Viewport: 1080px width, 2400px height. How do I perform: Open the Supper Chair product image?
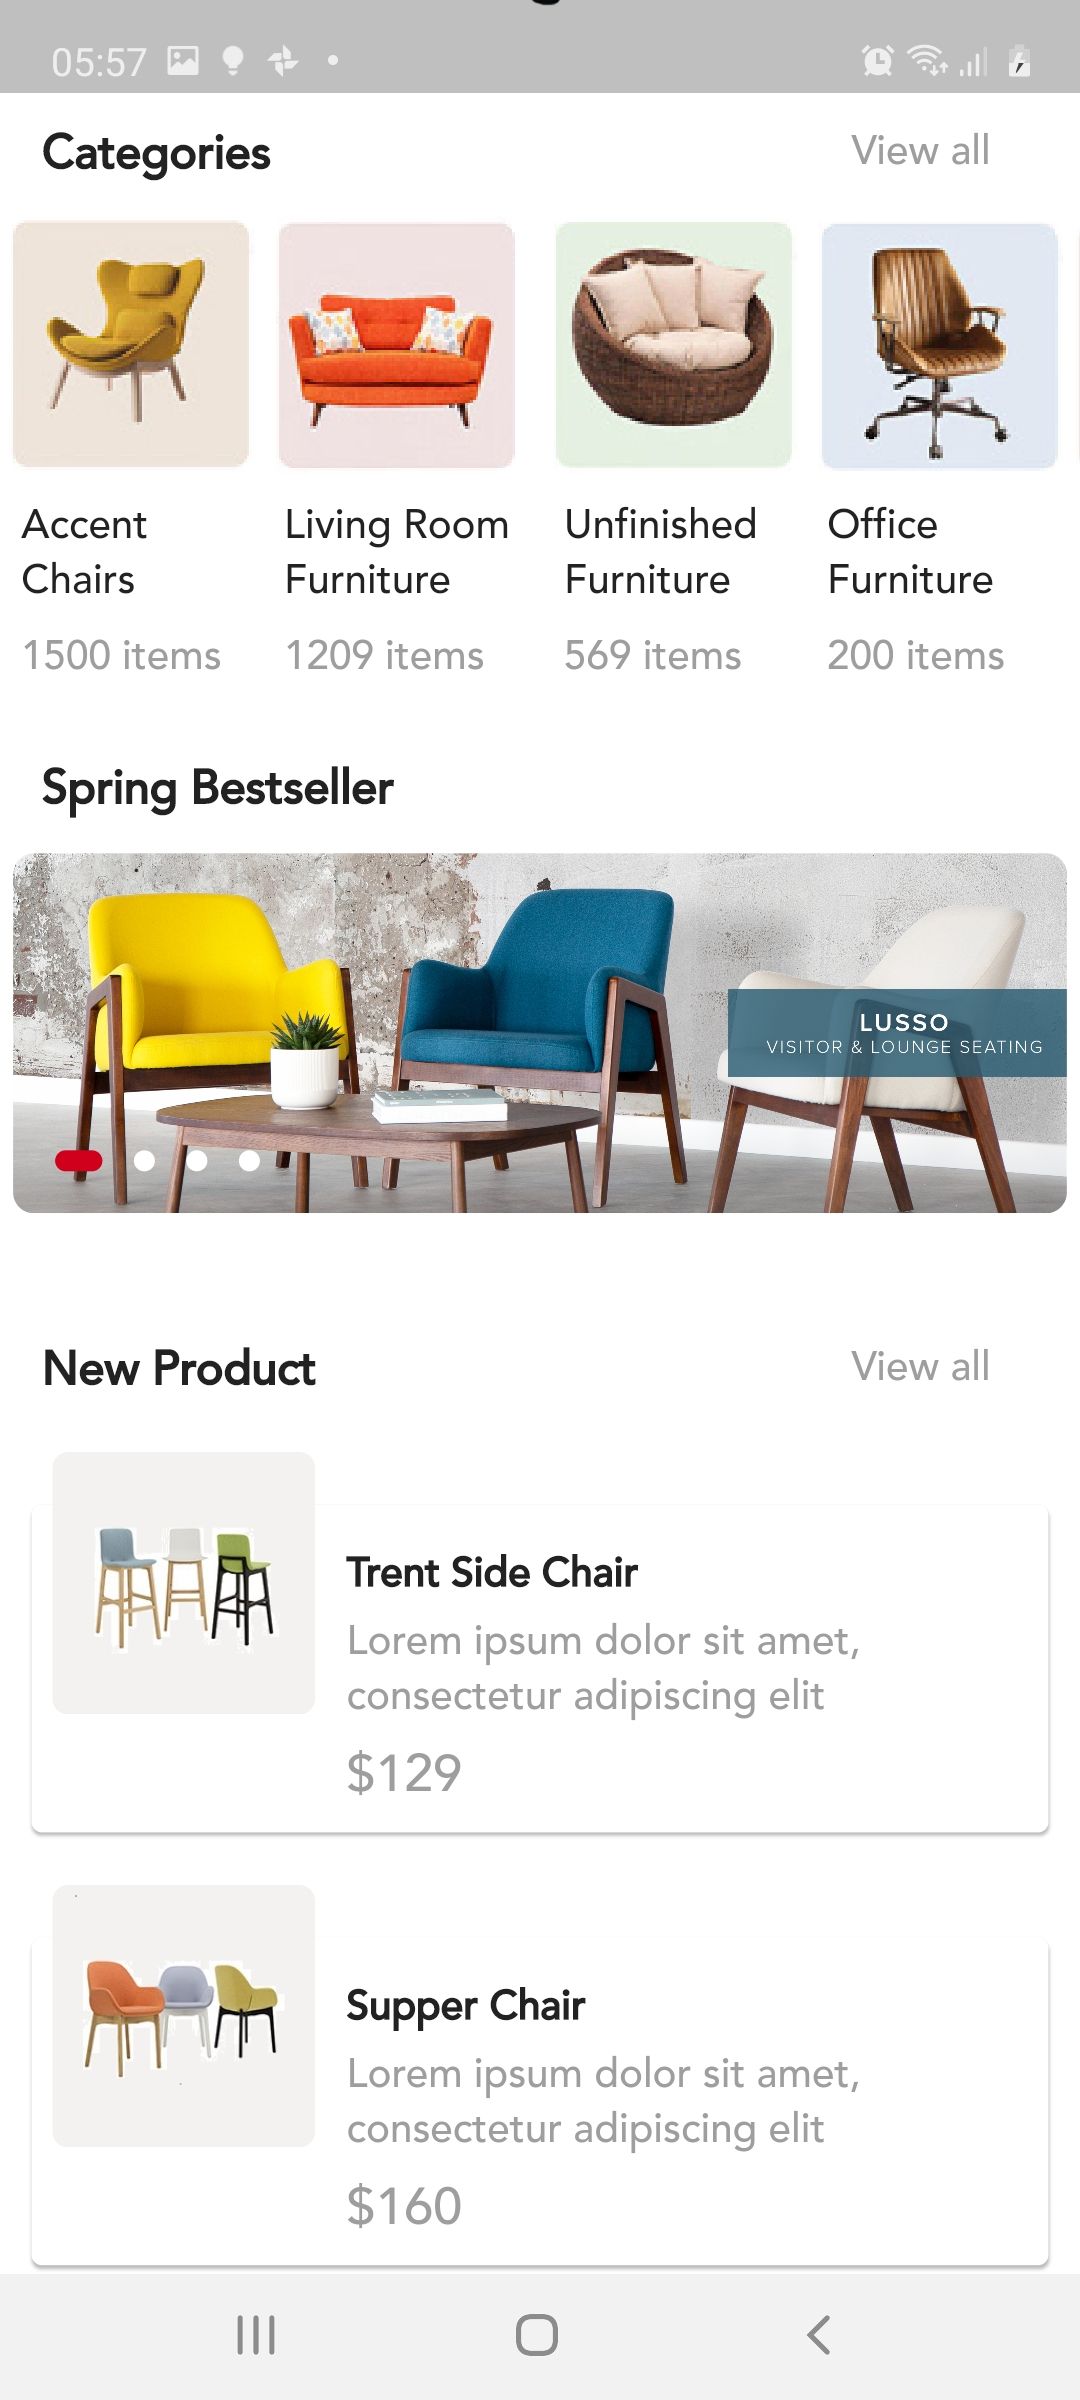[184, 2016]
